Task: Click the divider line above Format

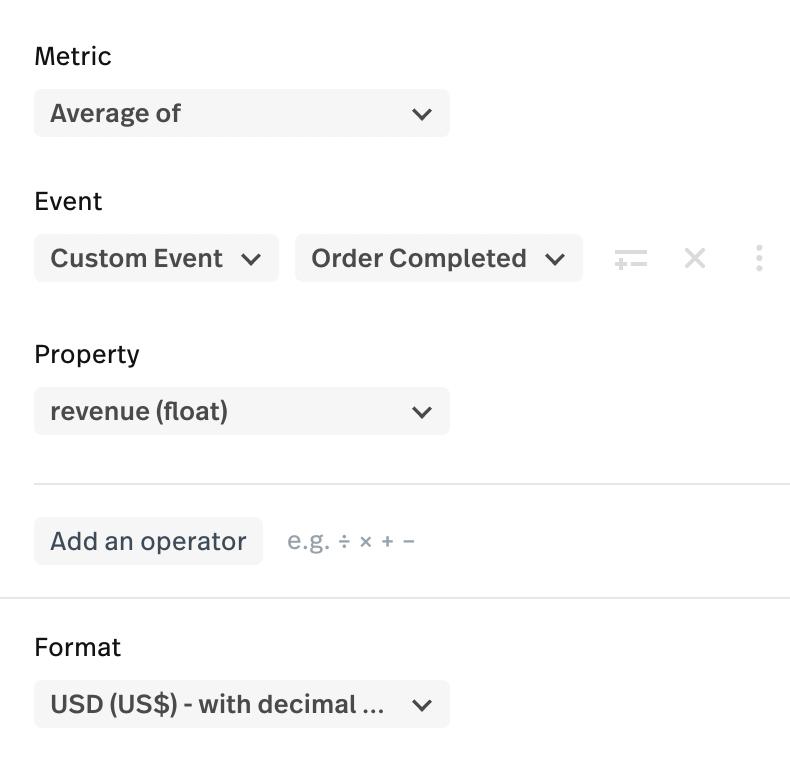Action: pyautogui.click(x=395, y=598)
